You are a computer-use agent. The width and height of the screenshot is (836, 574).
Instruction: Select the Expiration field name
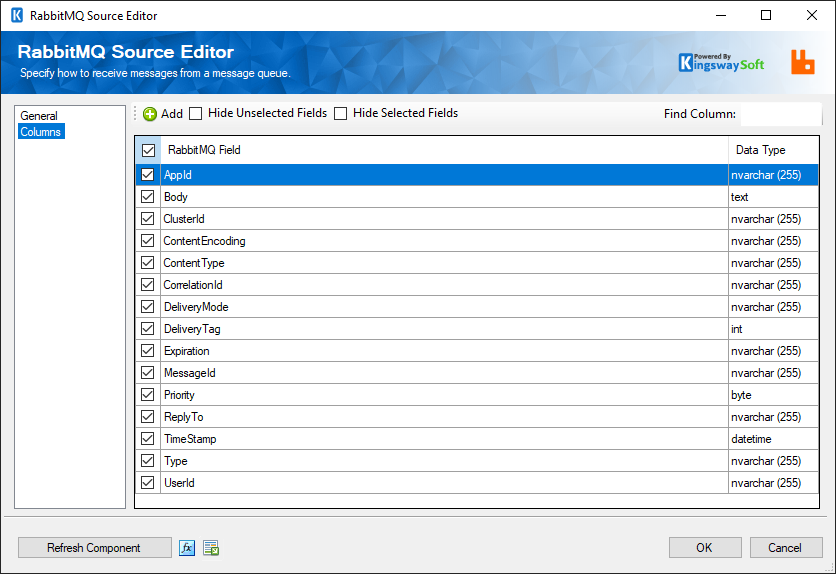[187, 351]
